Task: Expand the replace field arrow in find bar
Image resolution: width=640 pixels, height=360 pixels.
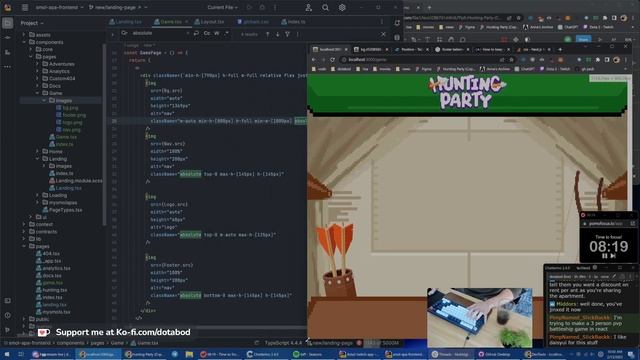Action: tap(113, 34)
